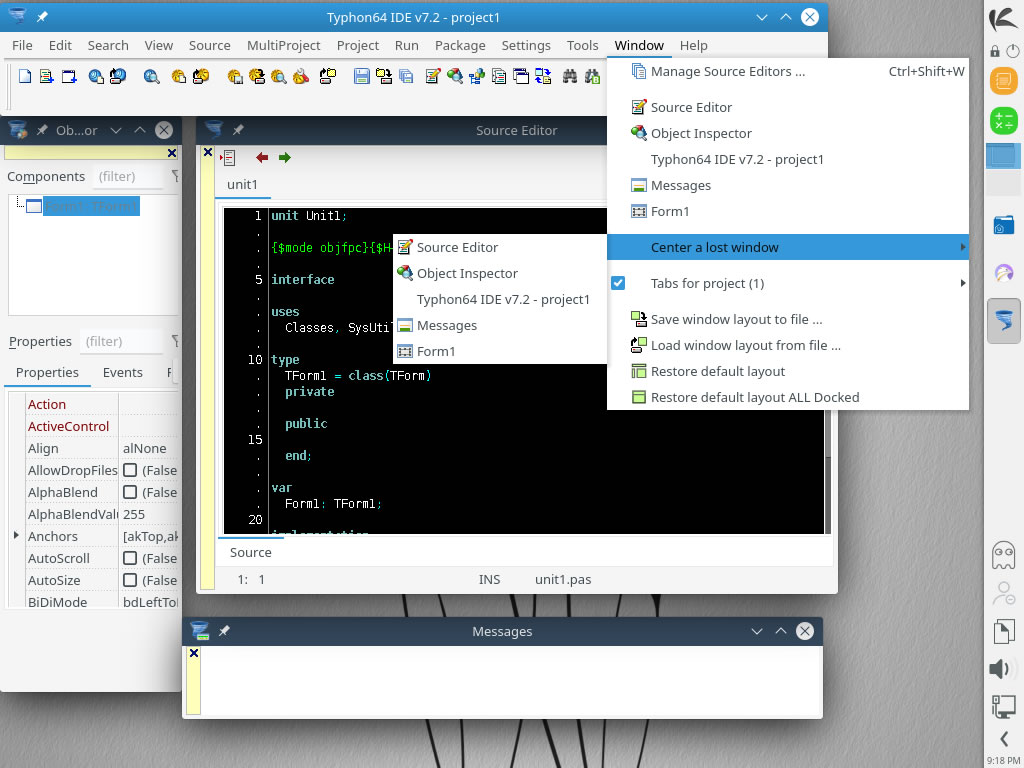This screenshot has width=1024, height=768.
Task: Click the notepad-with-pencil icon in the main toolbar
Action: 432,76
